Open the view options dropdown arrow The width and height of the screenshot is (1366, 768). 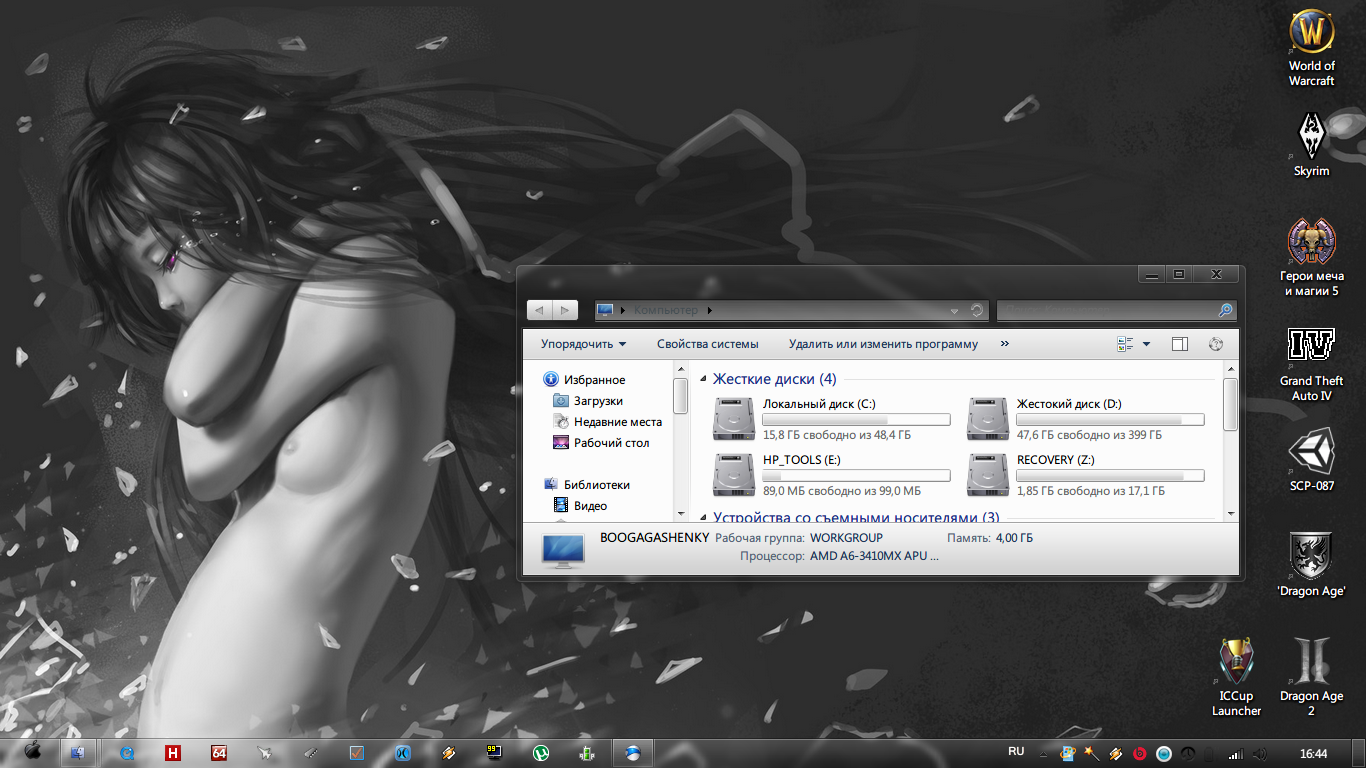tap(1146, 344)
